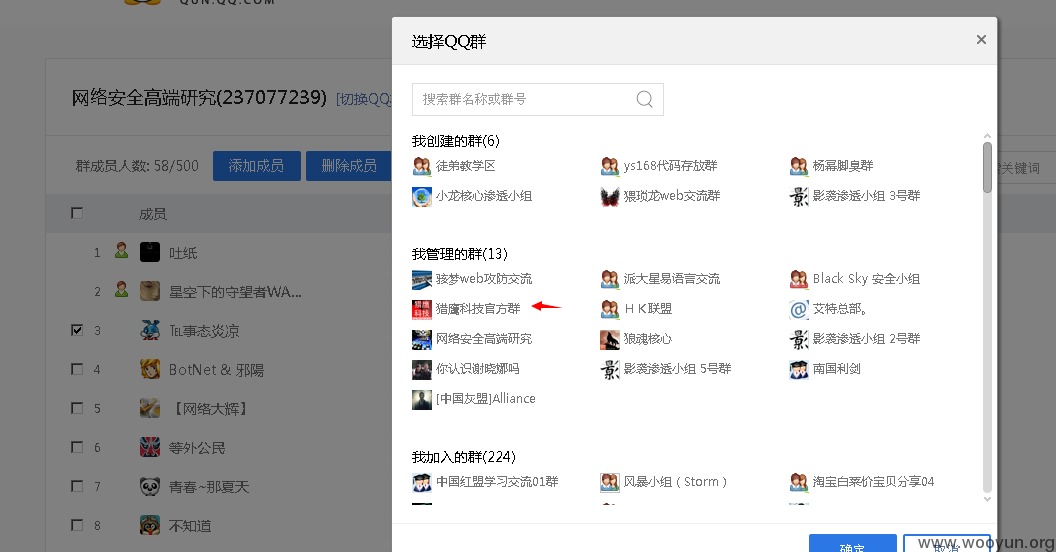This screenshot has width=1056, height=552.
Task: Pick the 你认识谢晓娜吗 group avatar
Action: [x=422, y=370]
